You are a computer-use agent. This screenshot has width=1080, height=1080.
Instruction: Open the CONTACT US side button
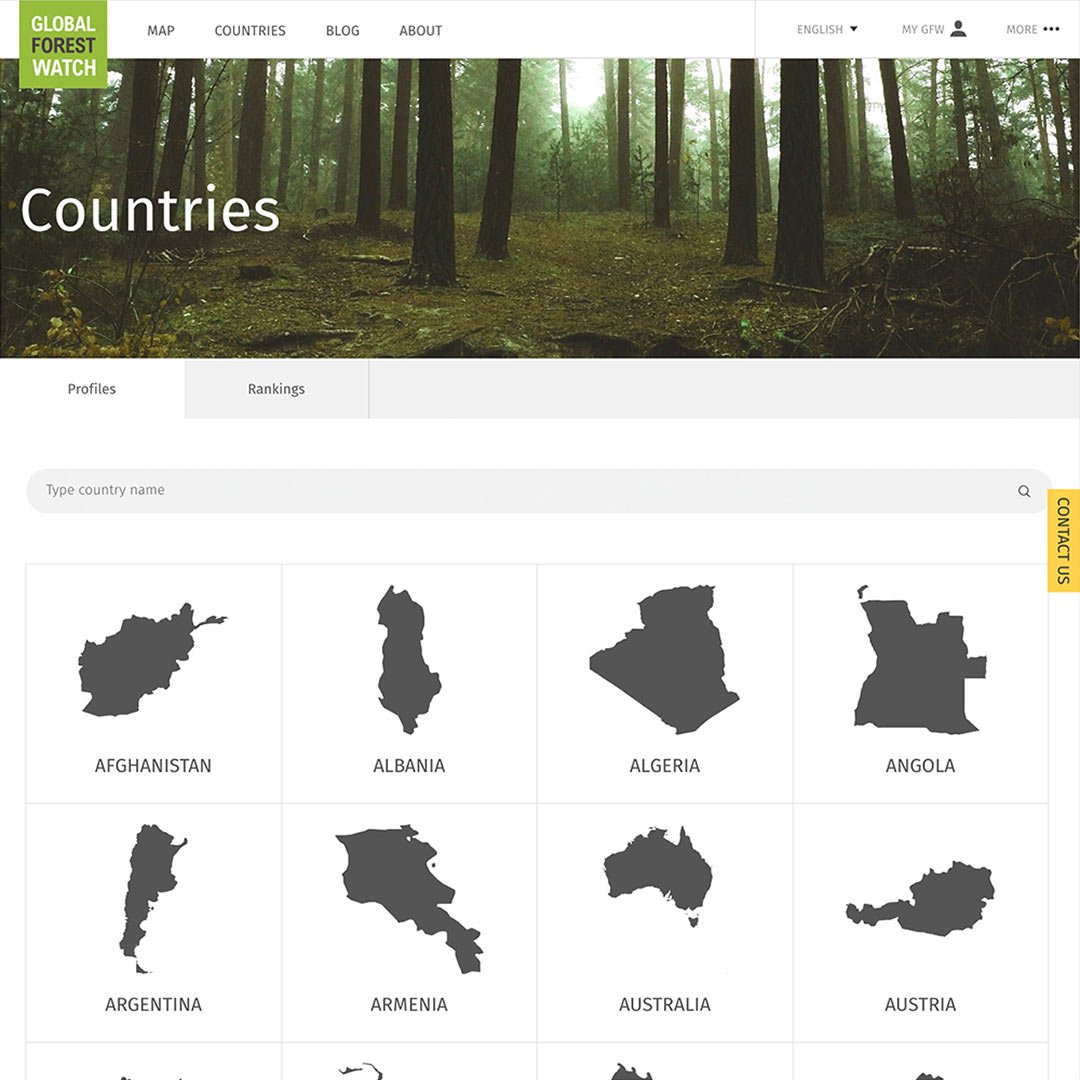pos(1063,541)
